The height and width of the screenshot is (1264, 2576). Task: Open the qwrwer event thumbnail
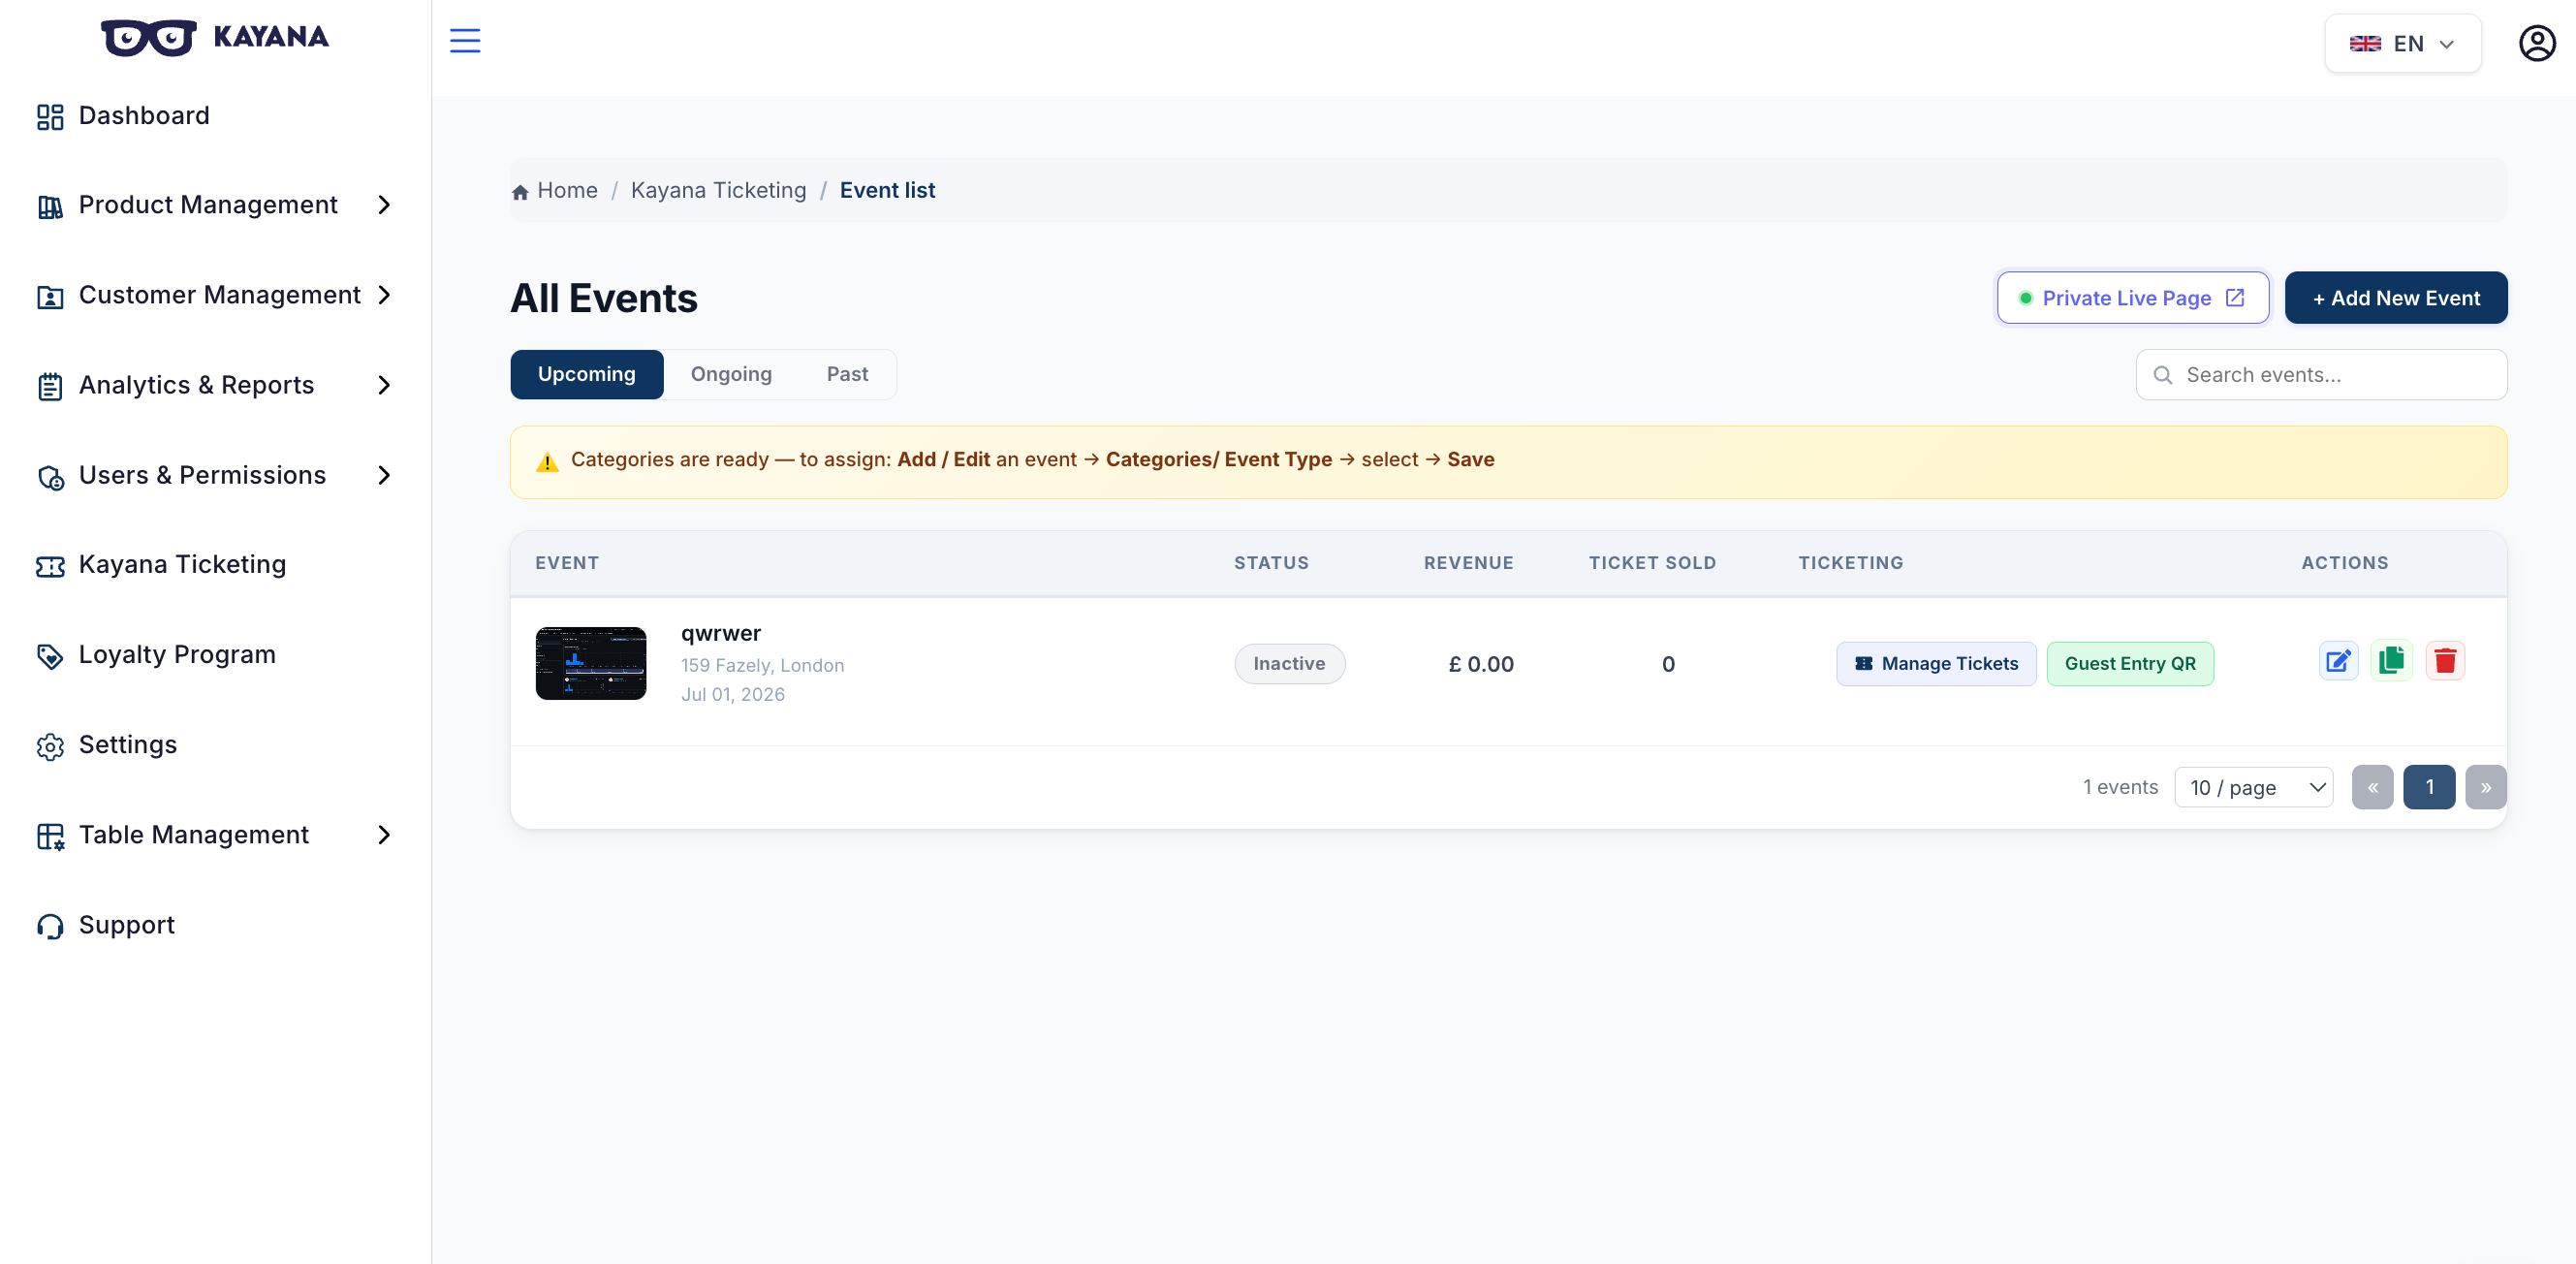[x=591, y=663]
